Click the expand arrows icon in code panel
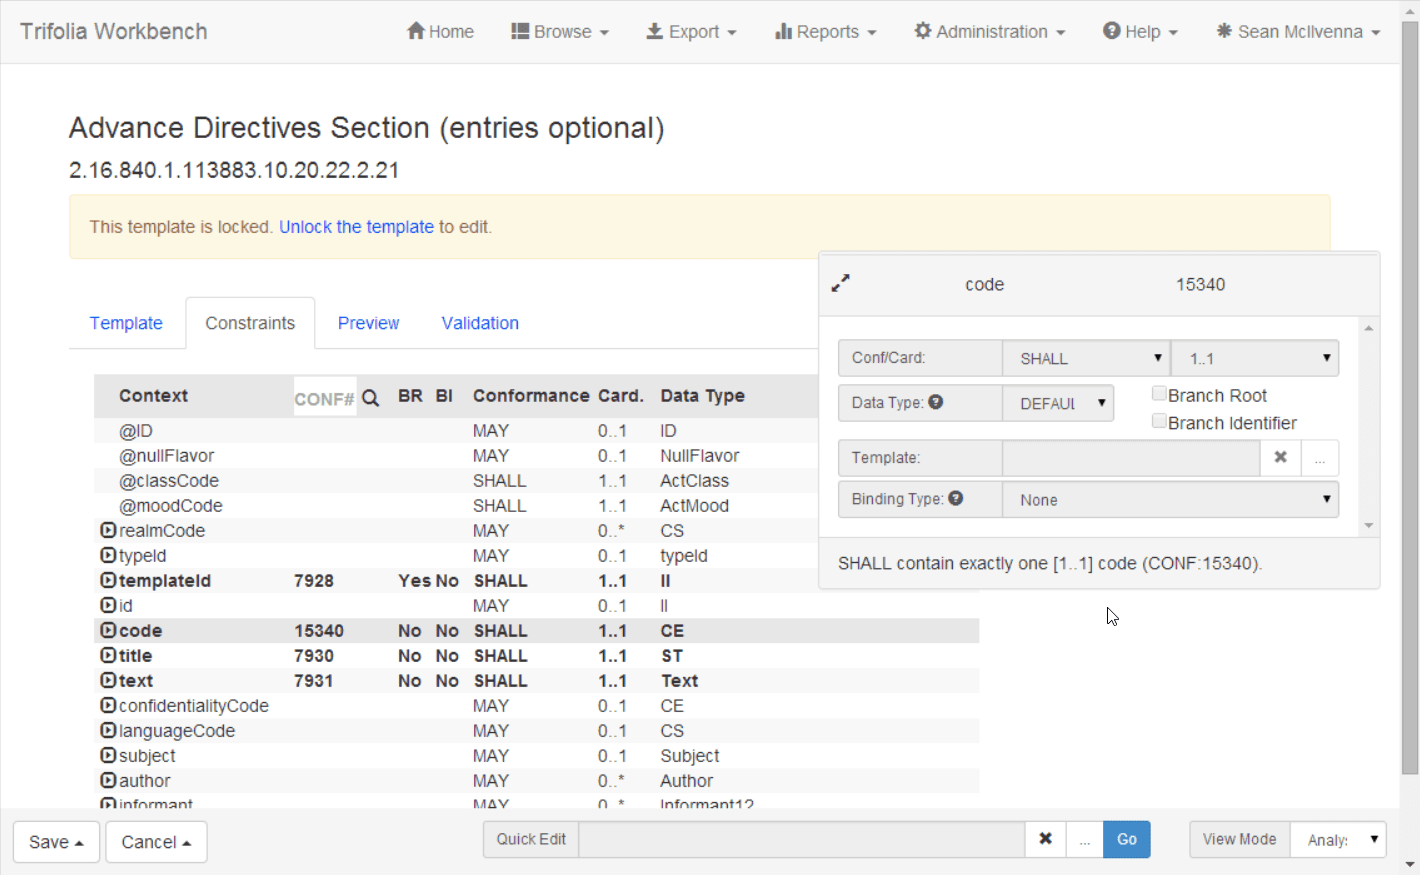 pos(841,284)
